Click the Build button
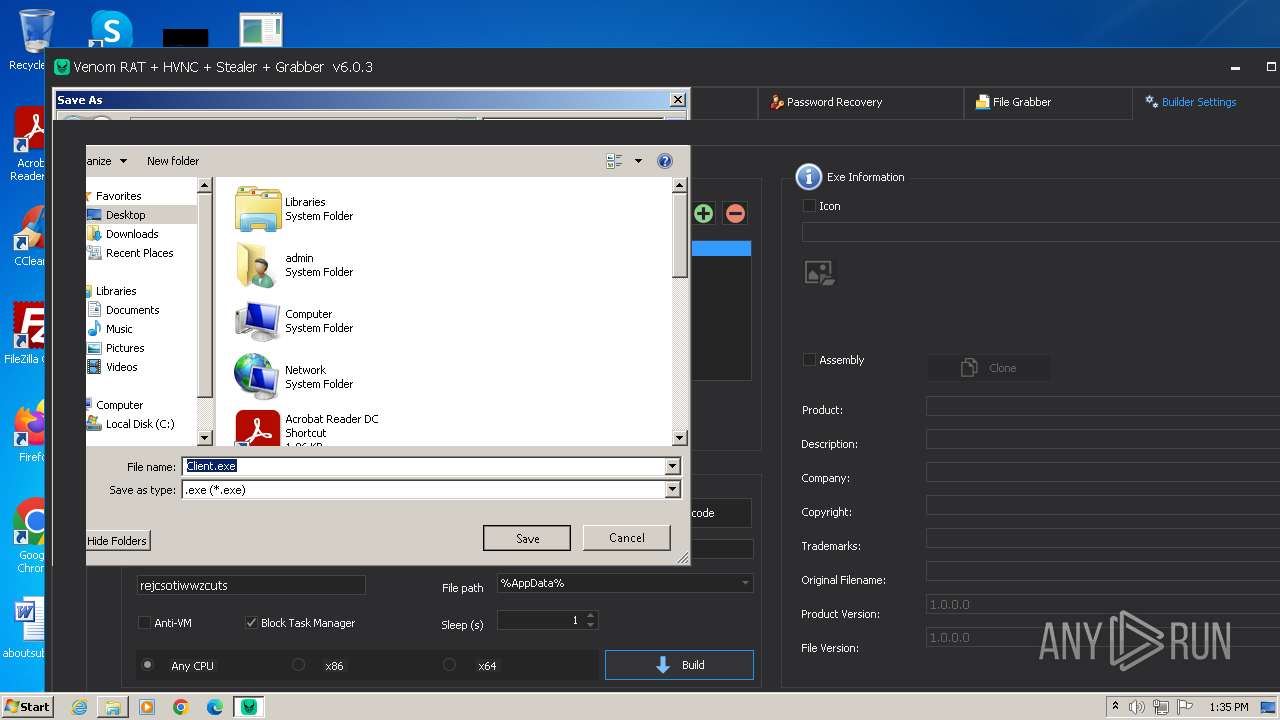1280x720 pixels. 679,665
